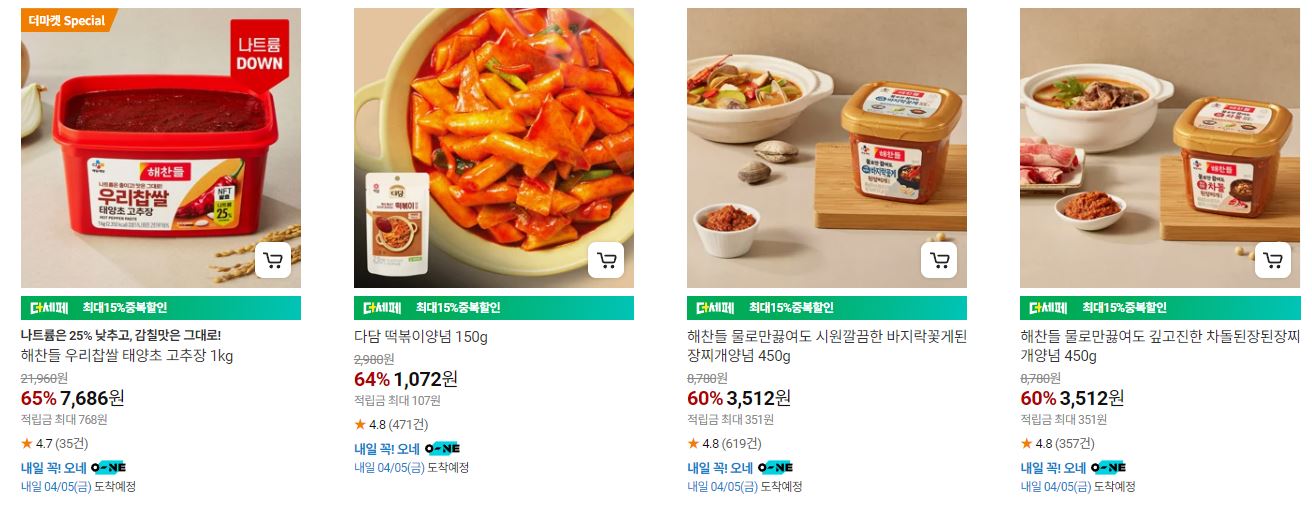Click O-NE delivery badge under gochujang
This screenshot has width=1312, height=532.
108,467
